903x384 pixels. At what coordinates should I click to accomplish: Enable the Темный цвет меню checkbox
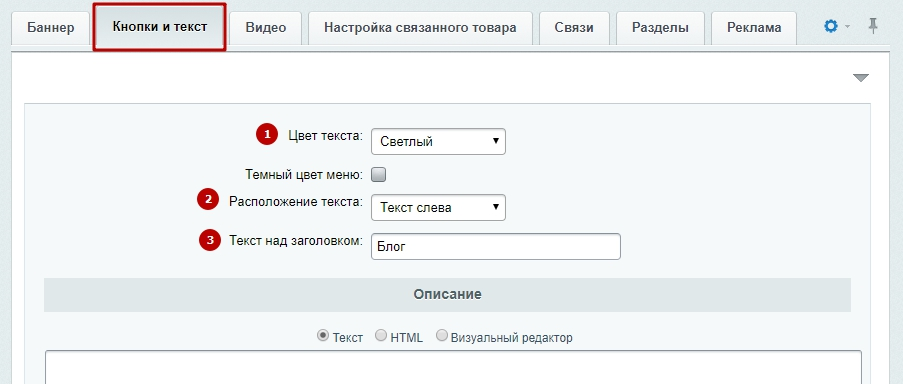pos(378,174)
